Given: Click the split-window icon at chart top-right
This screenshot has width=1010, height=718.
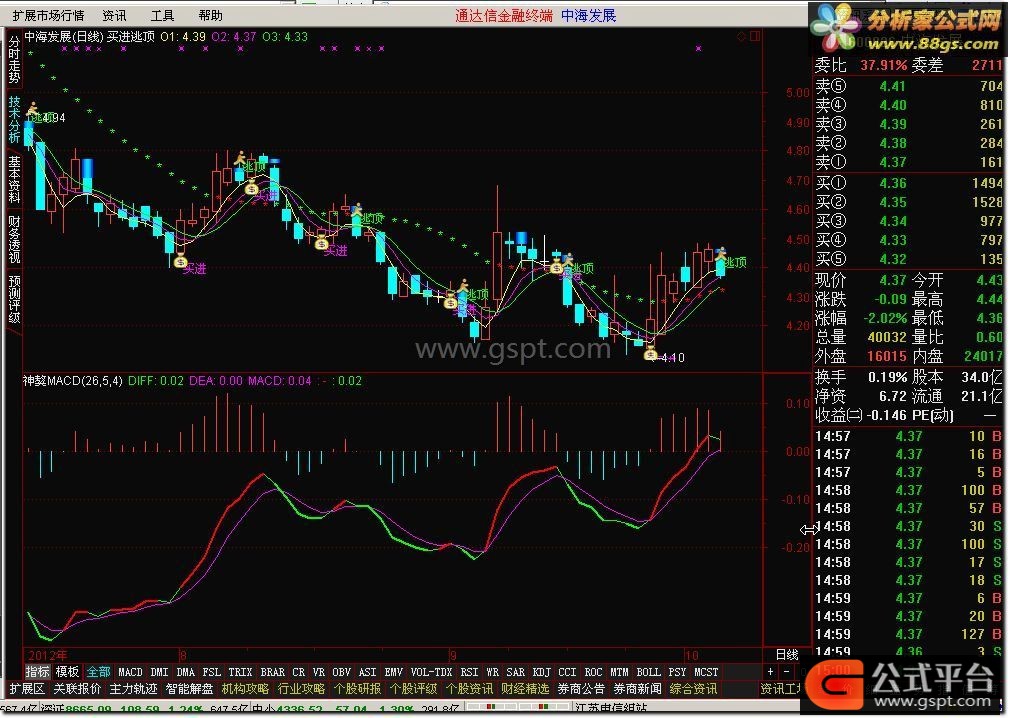Looking at the screenshot, I should [754, 36].
